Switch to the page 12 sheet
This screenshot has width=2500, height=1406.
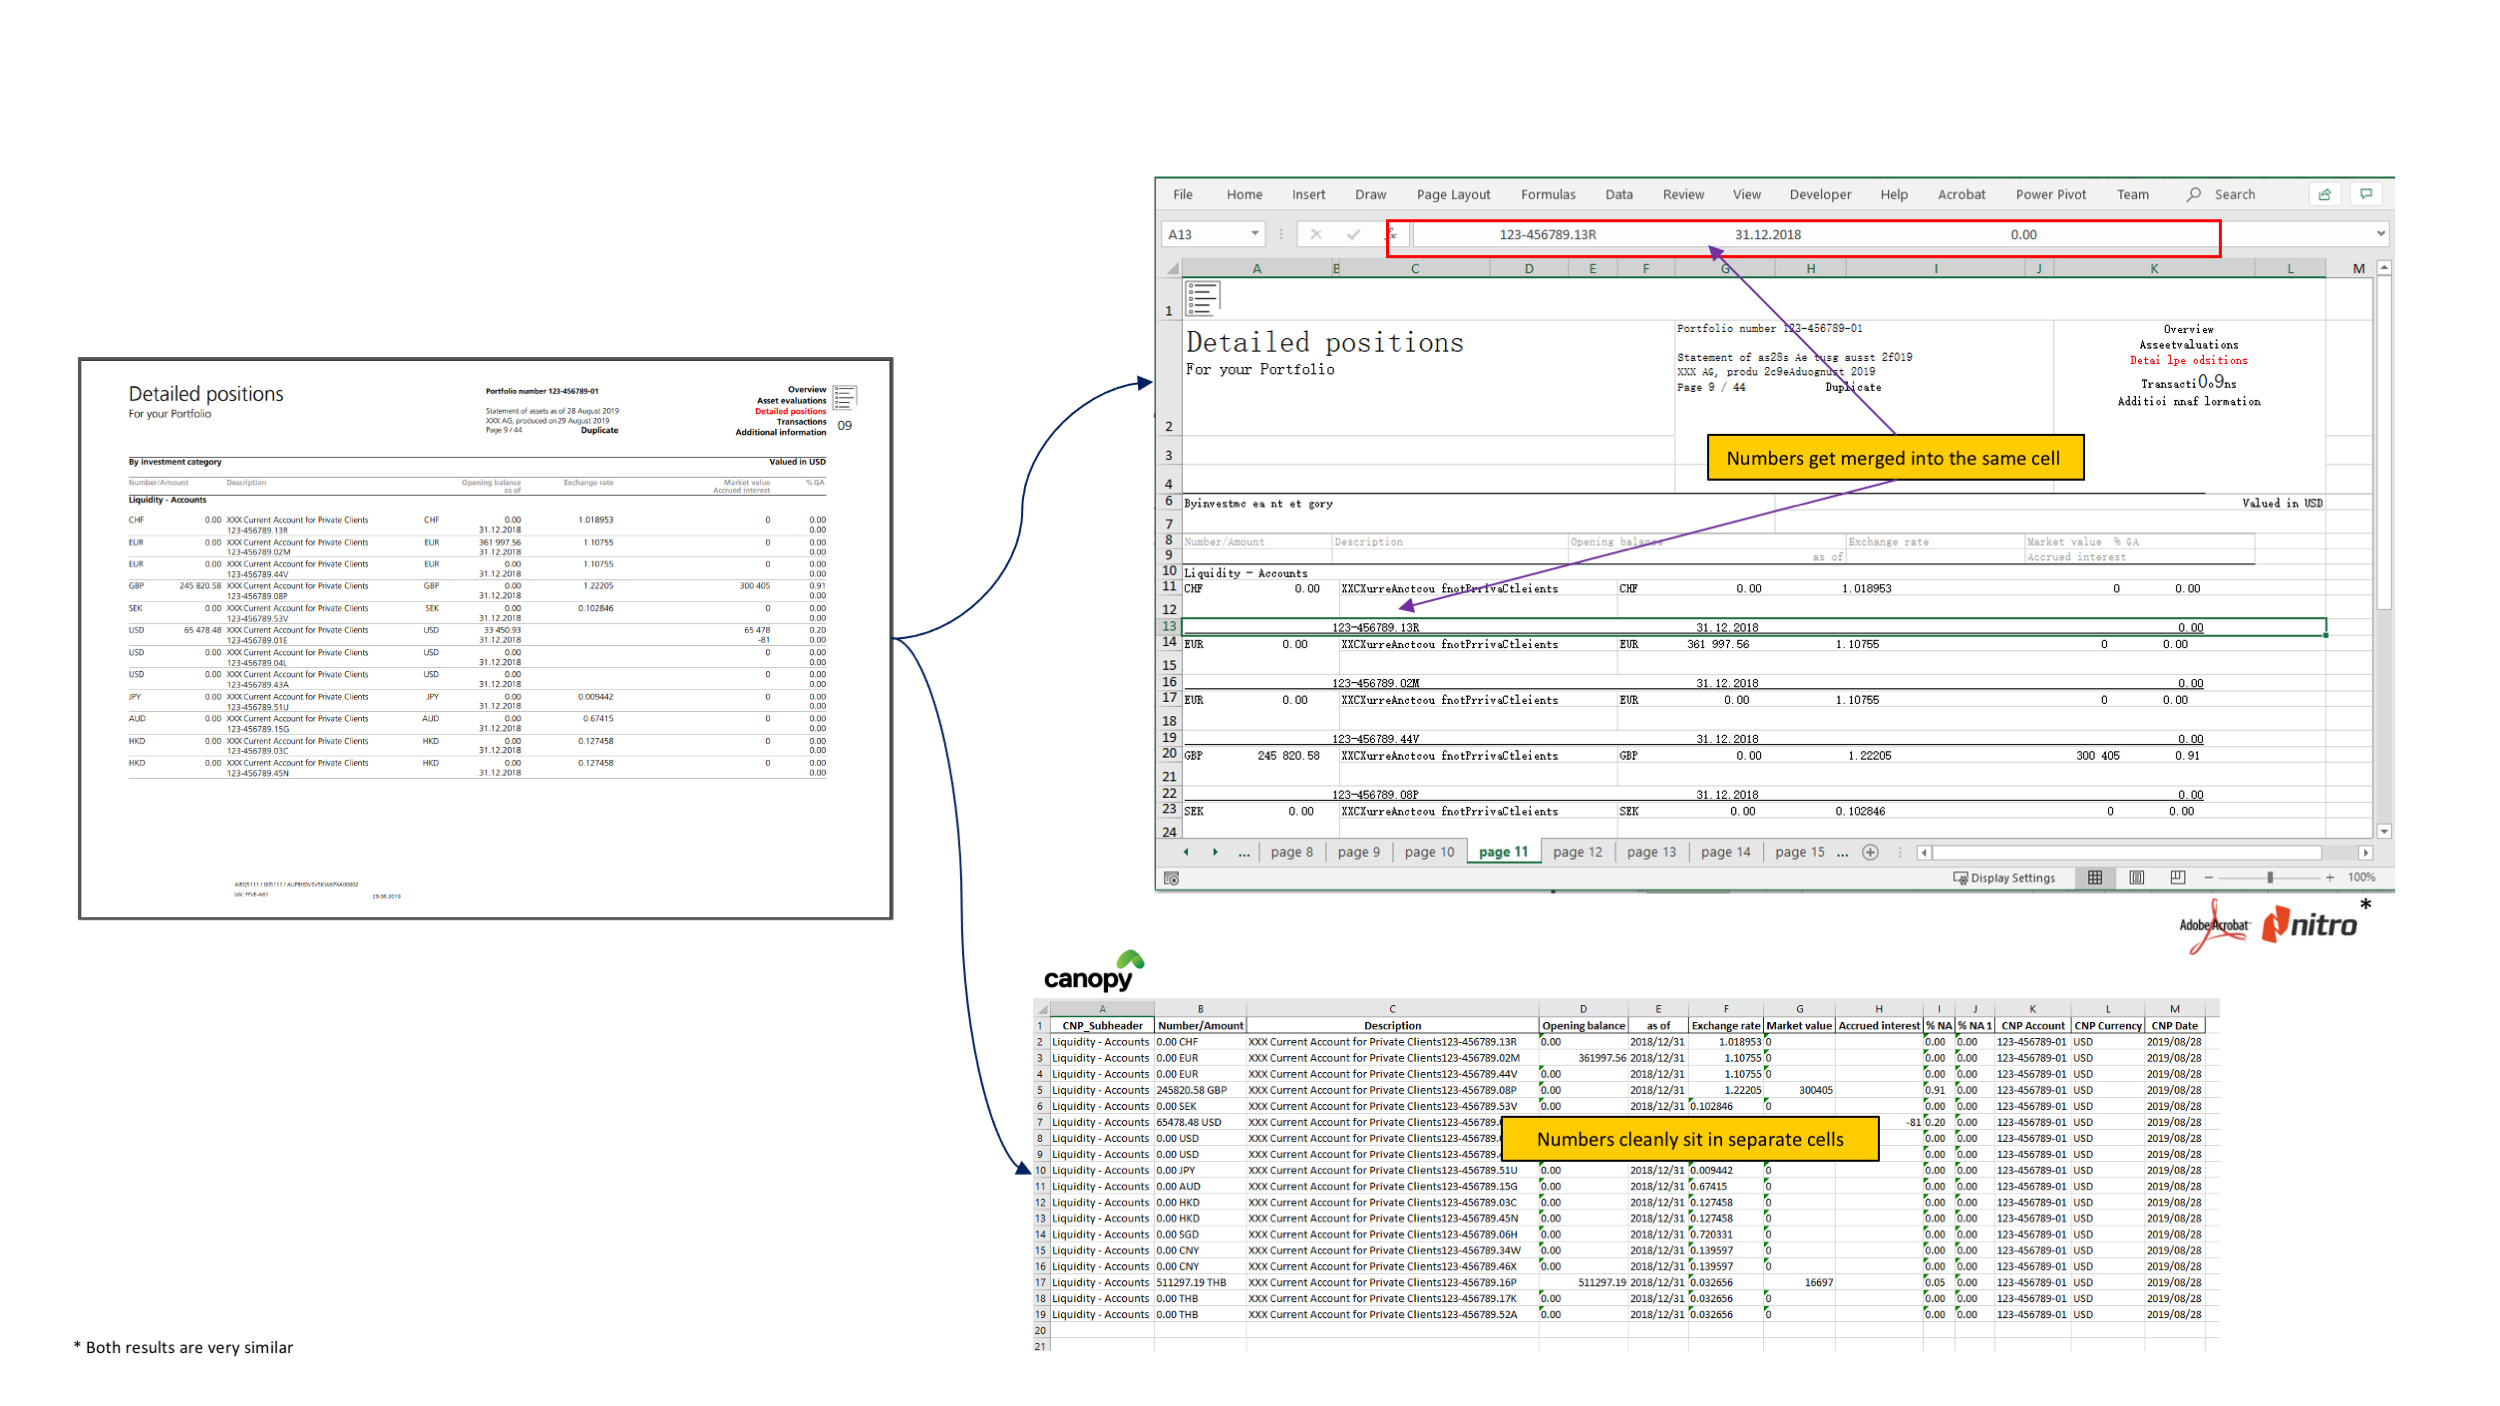tap(1578, 853)
